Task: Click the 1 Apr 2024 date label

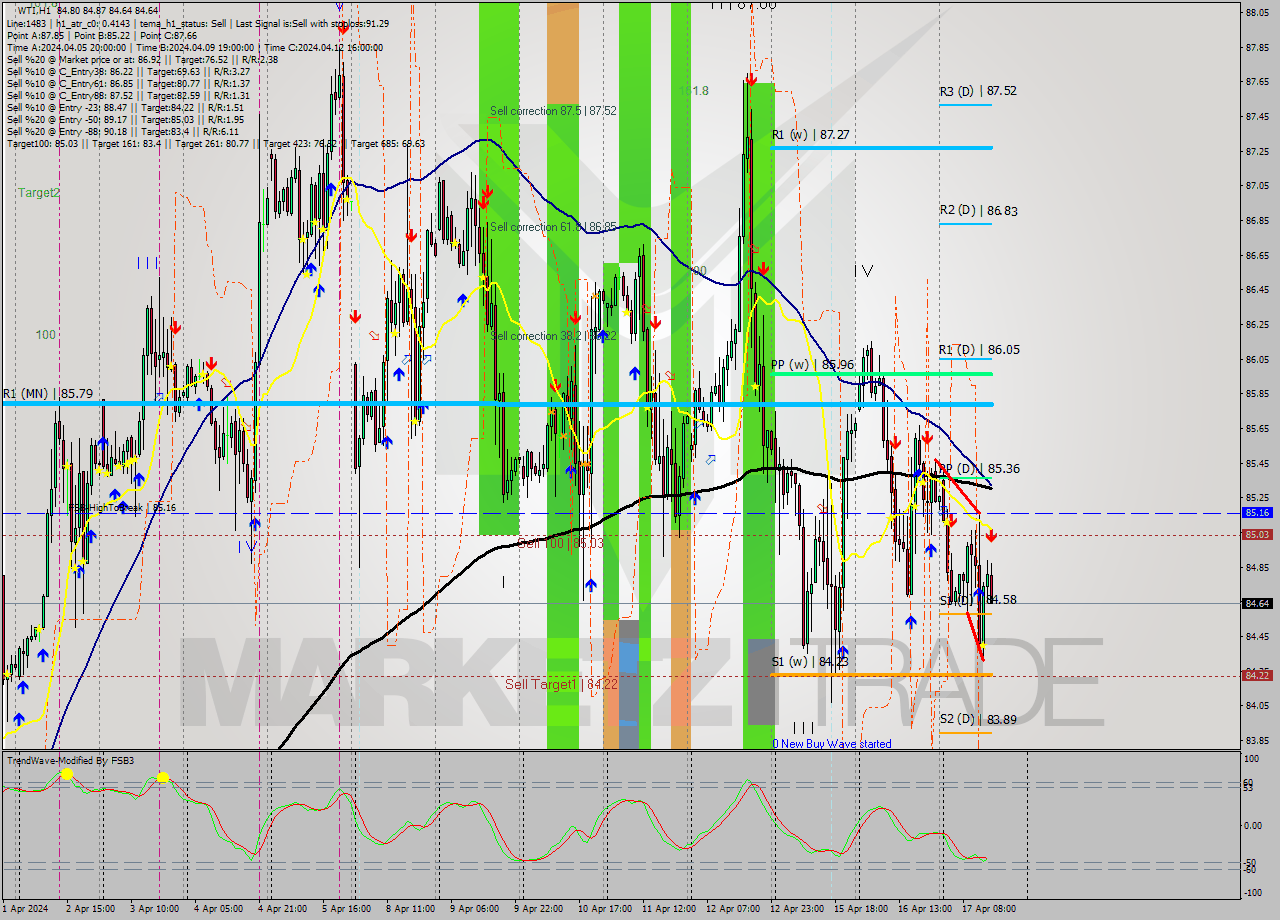Action: coord(24,909)
